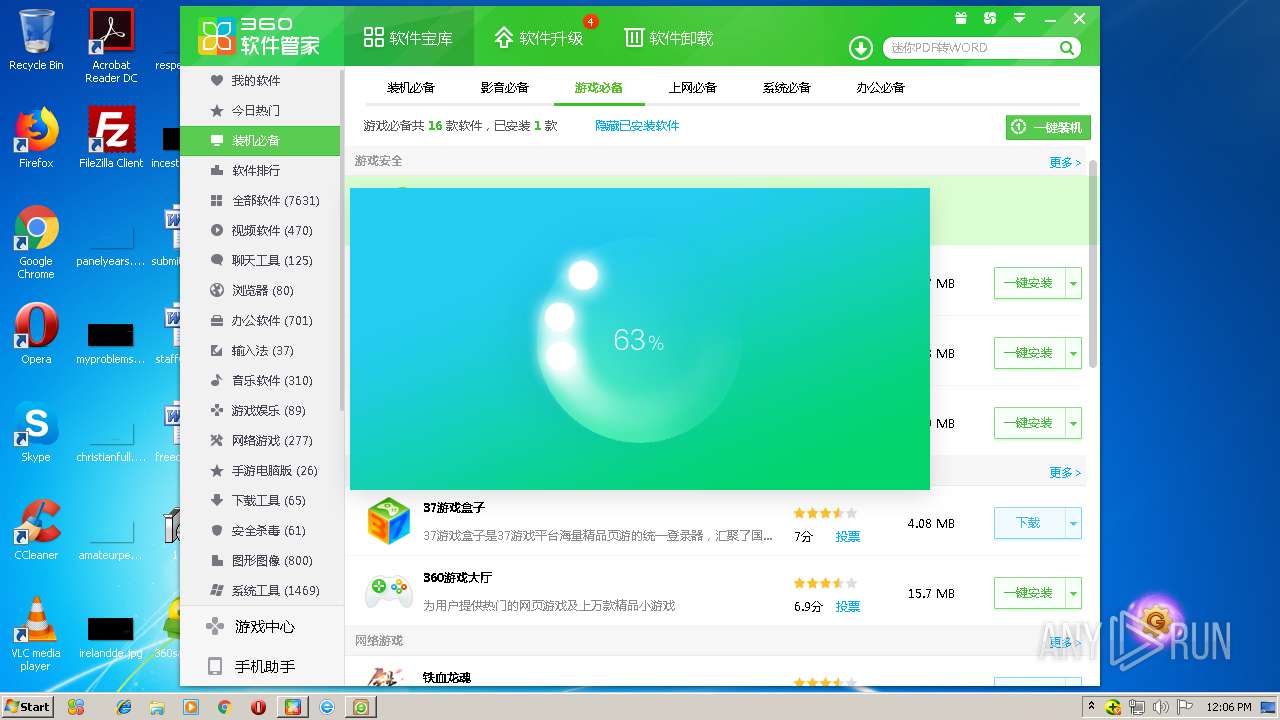The width and height of the screenshot is (1280, 720).
Task: Open VLC media player desktop shortcut
Action: (36, 634)
